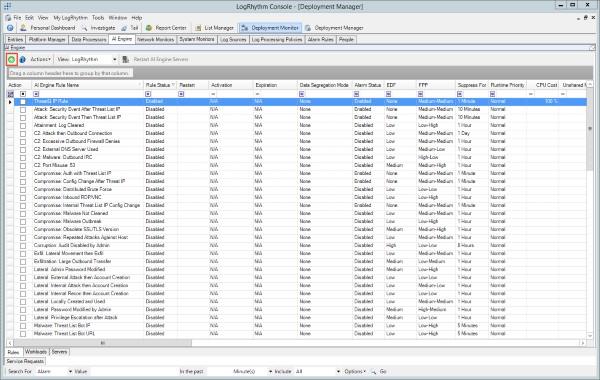Open the Rule Status filter operator icon
600x380 pixels.
(x=148, y=94)
